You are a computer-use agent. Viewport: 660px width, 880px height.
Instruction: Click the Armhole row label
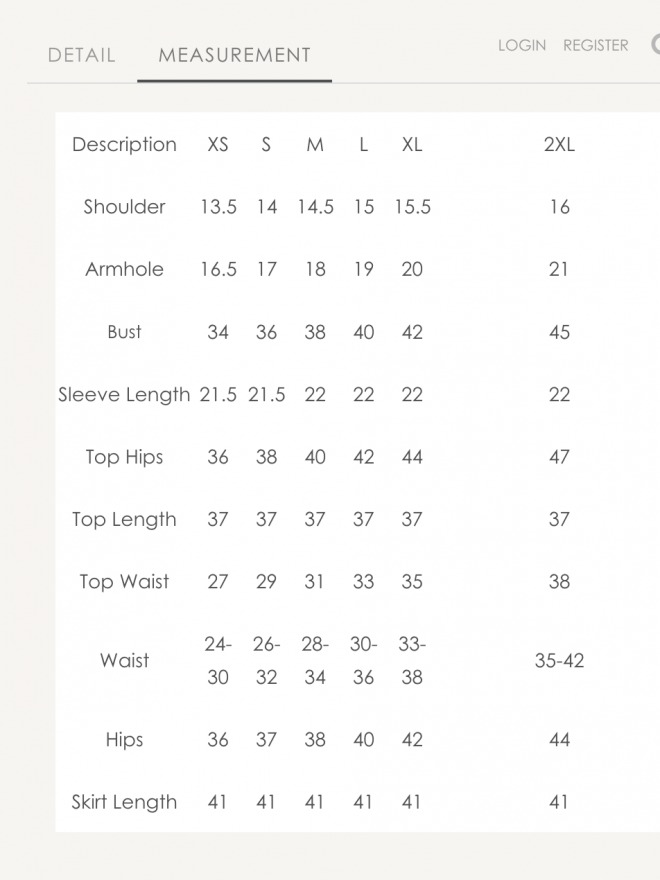124,269
